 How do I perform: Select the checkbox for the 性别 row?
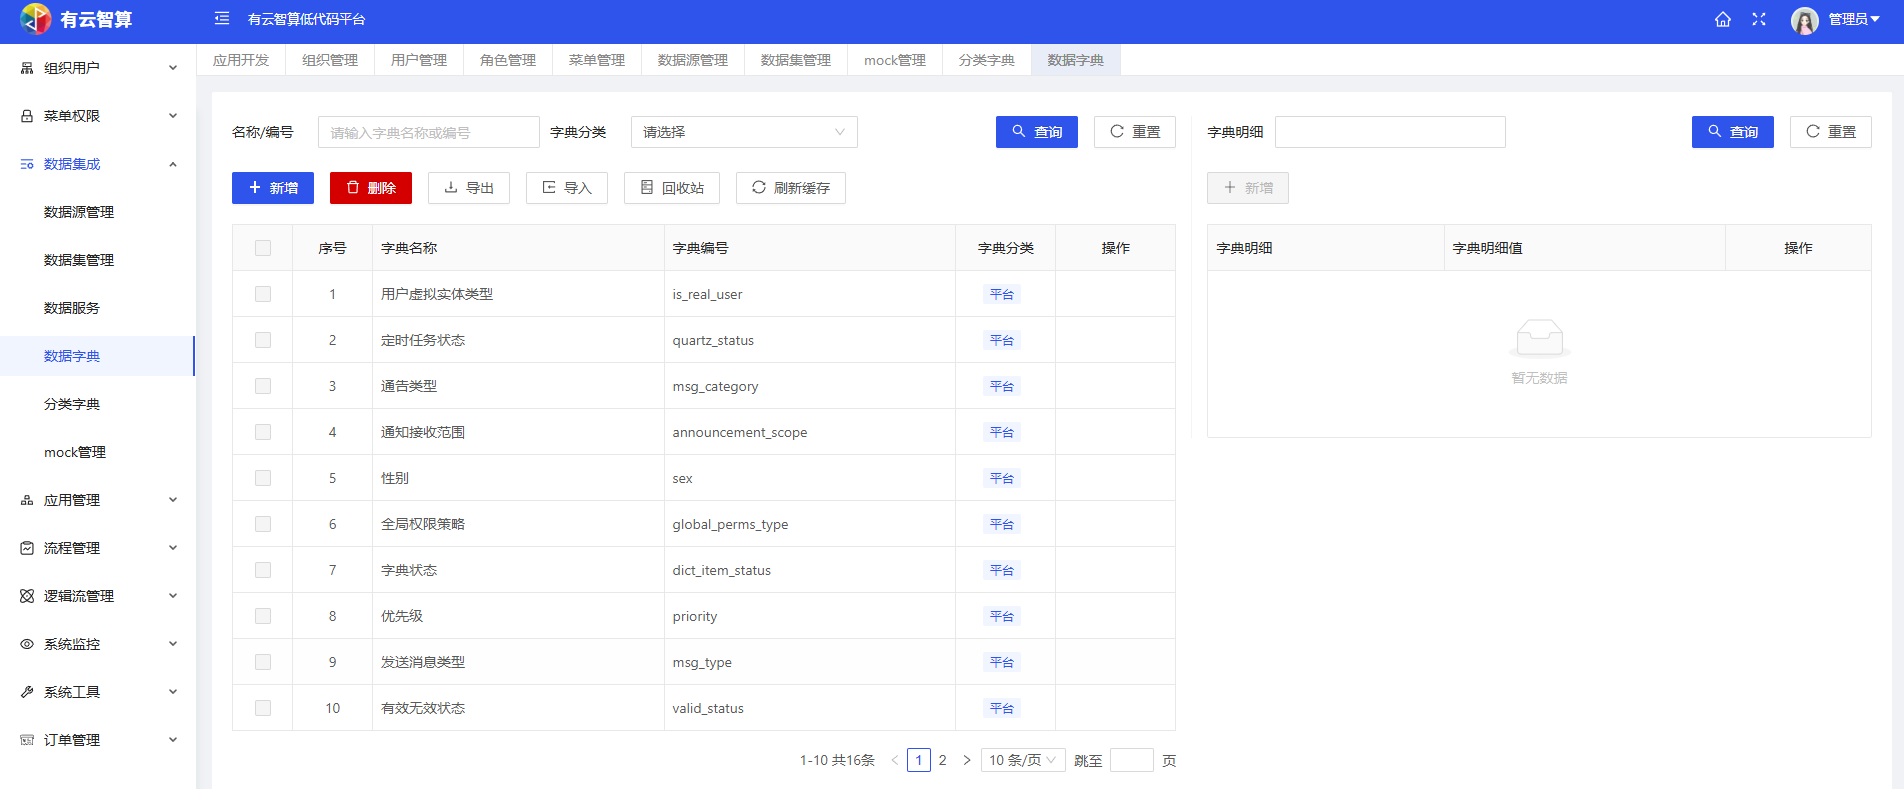(263, 478)
